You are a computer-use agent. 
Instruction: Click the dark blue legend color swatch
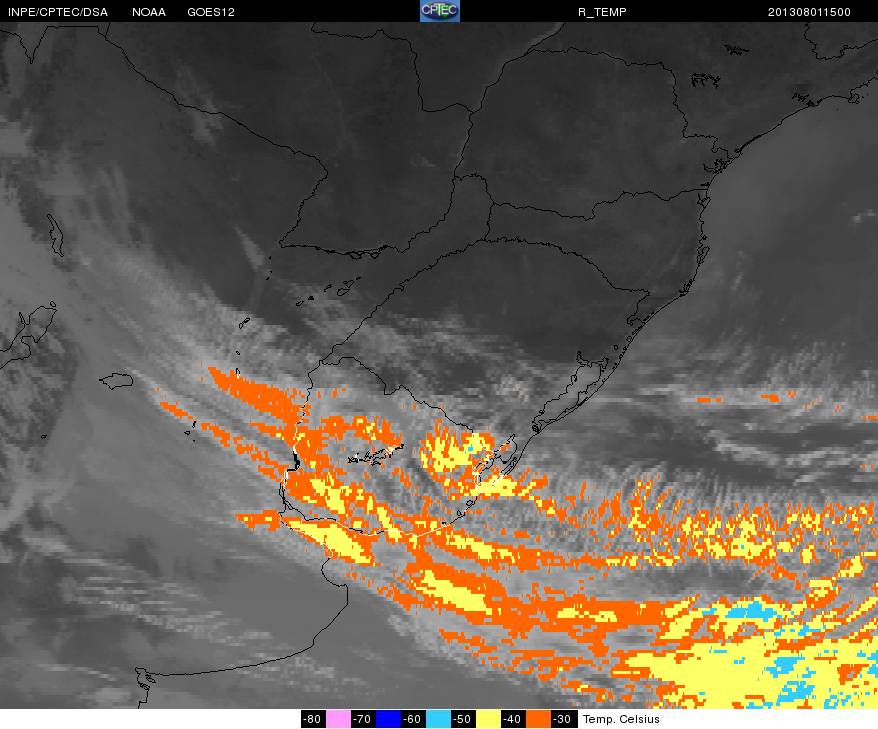(389, 719)
